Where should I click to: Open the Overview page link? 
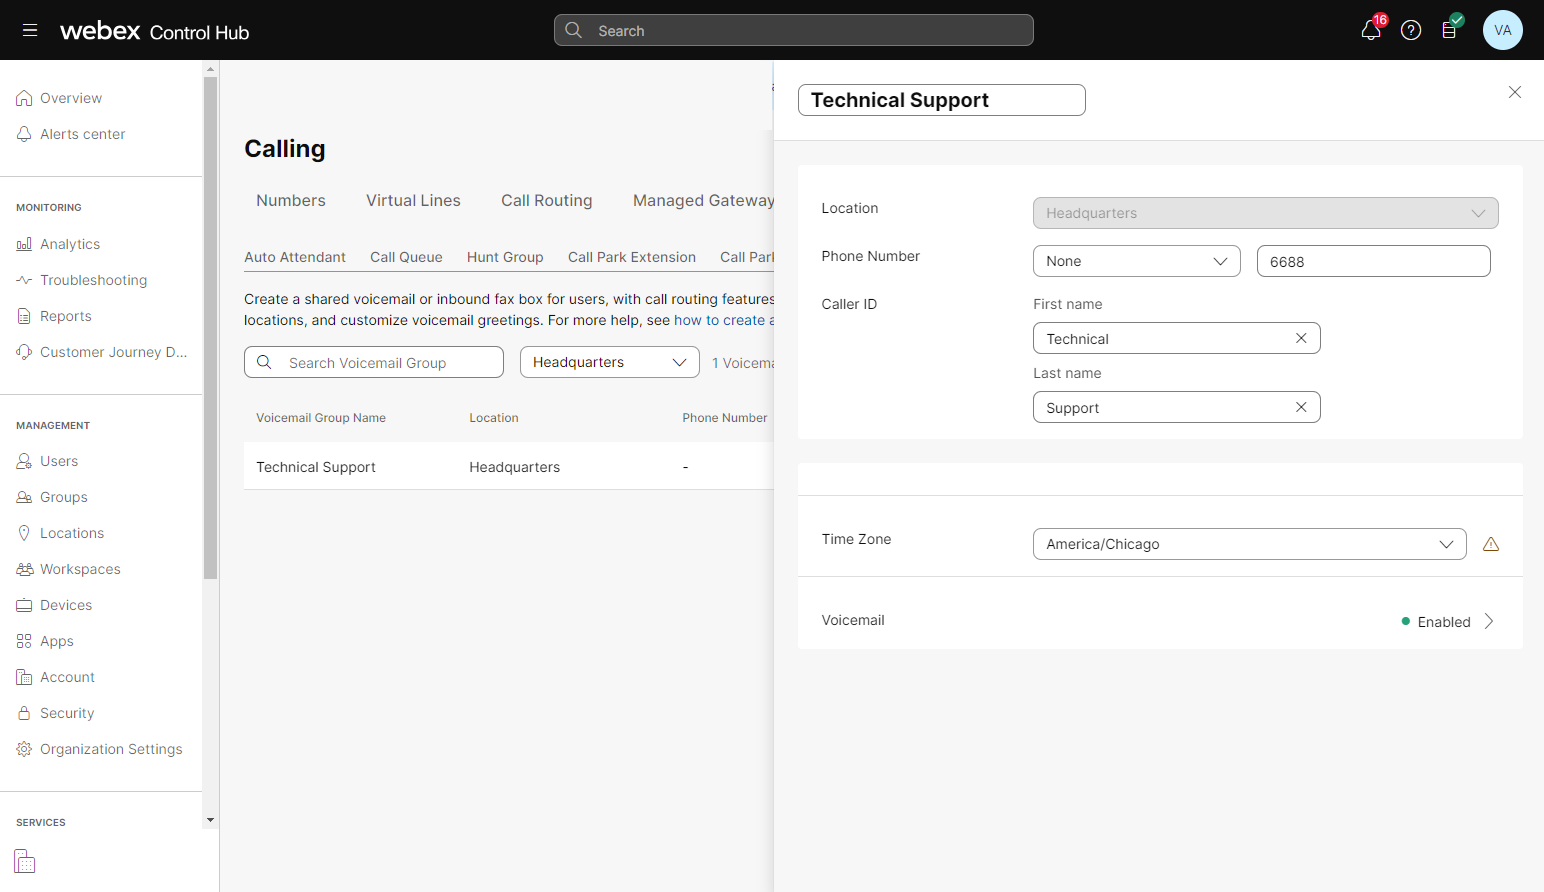71,98
